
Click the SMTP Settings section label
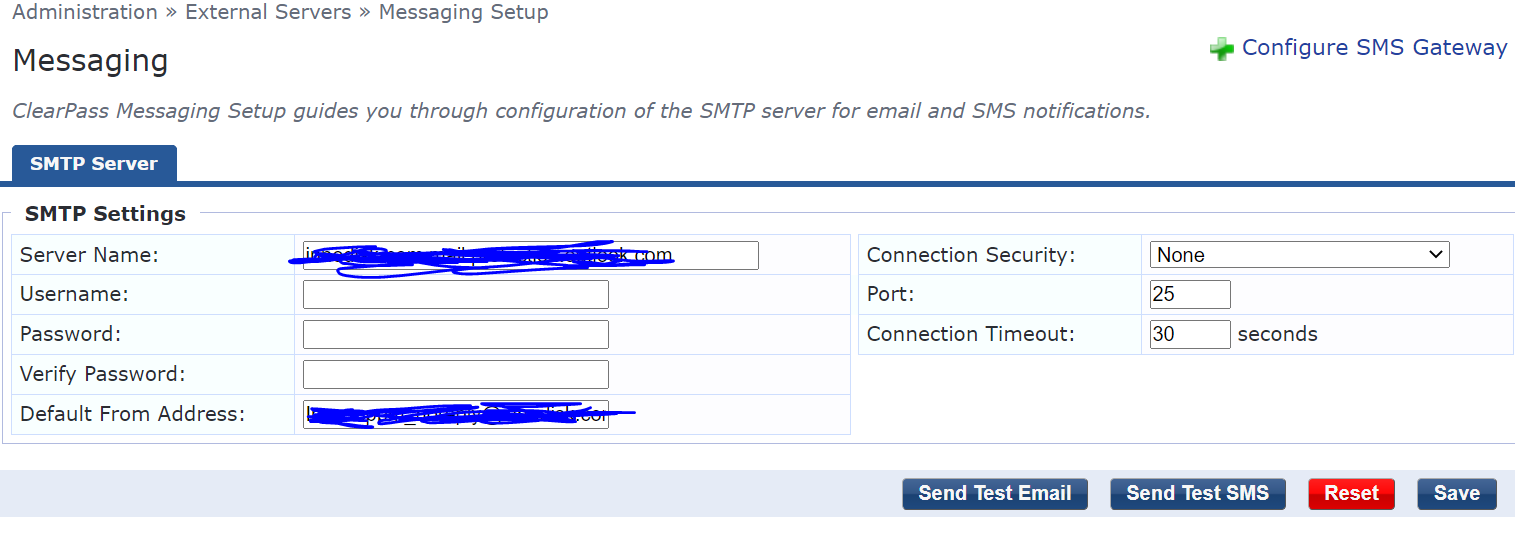pyautogui.click(x=105, y=214)
